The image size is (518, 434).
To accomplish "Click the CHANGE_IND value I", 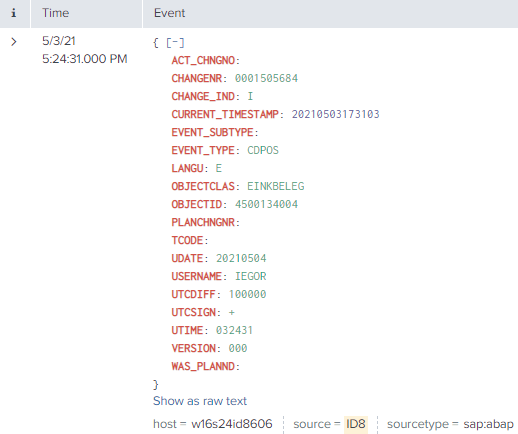I will (250, 96).
